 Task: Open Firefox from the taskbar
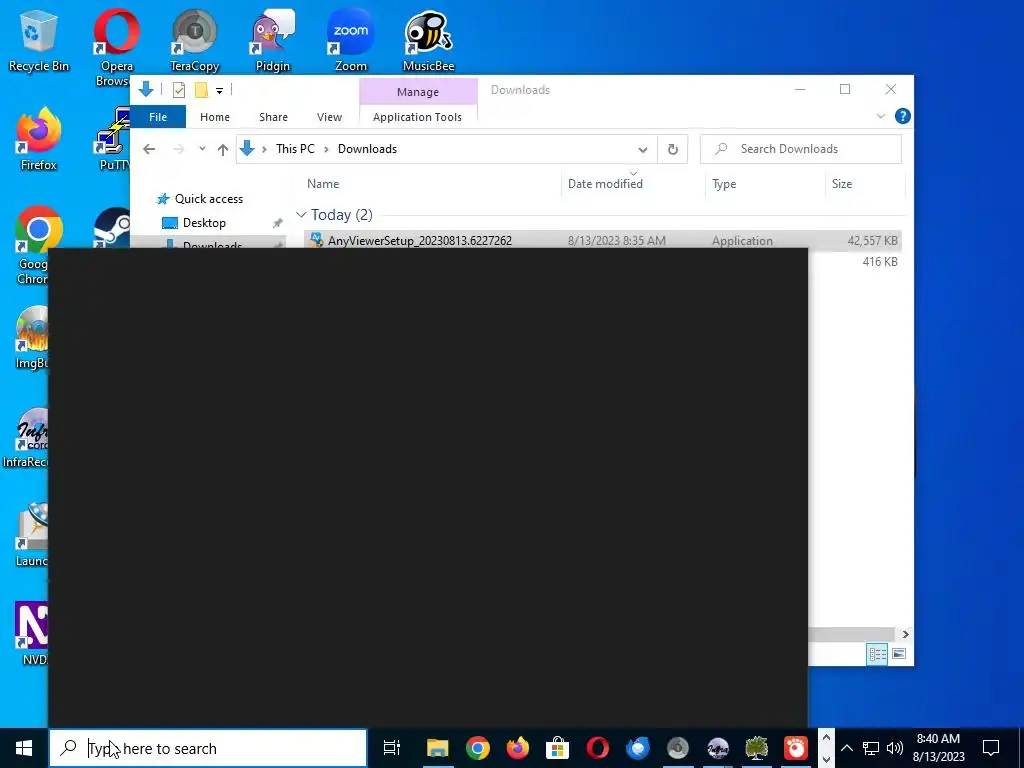point(518,748)
